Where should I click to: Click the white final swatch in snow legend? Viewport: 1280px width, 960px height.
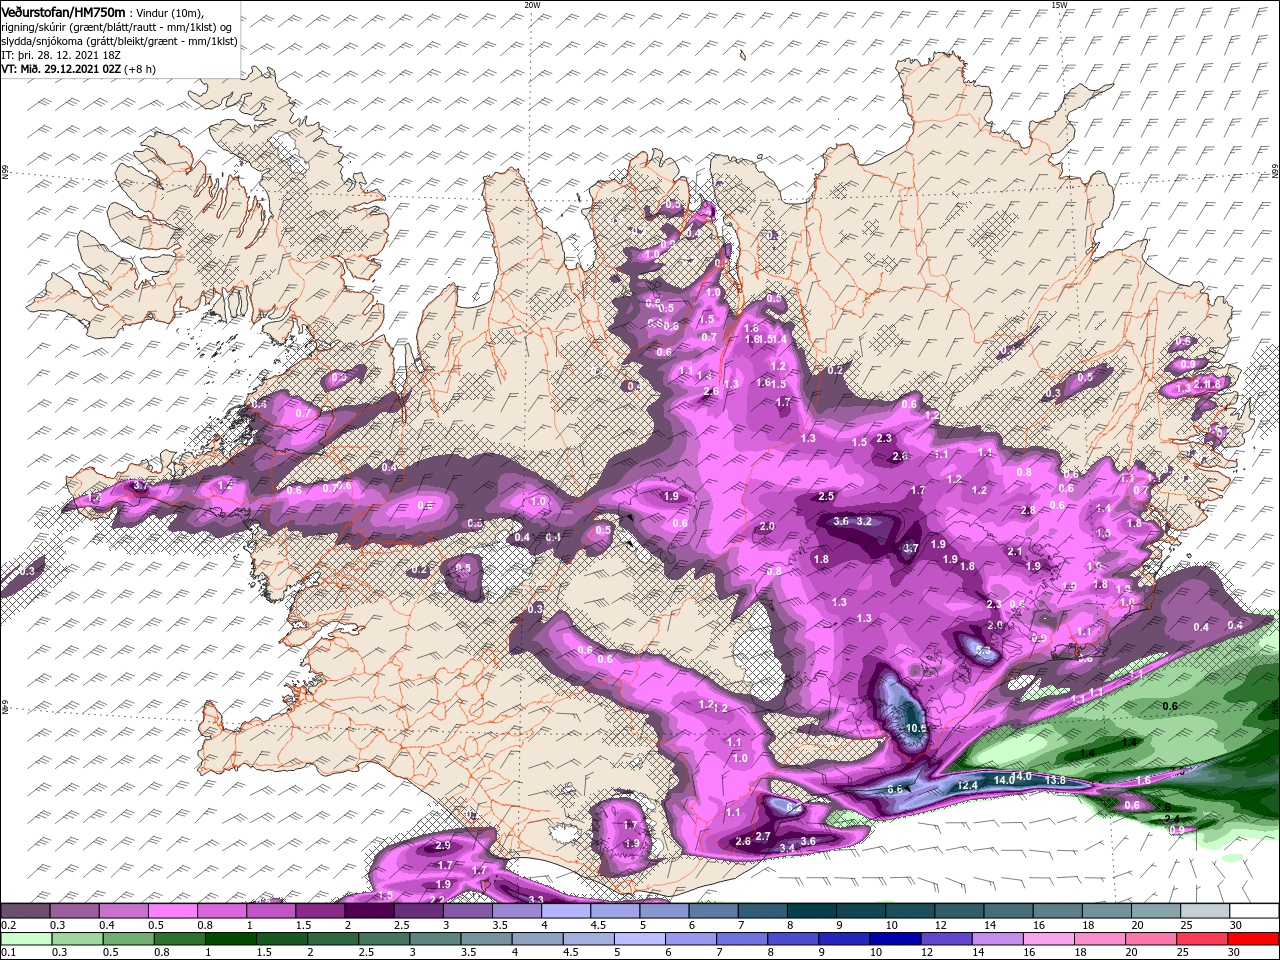tap(1254, 911)
